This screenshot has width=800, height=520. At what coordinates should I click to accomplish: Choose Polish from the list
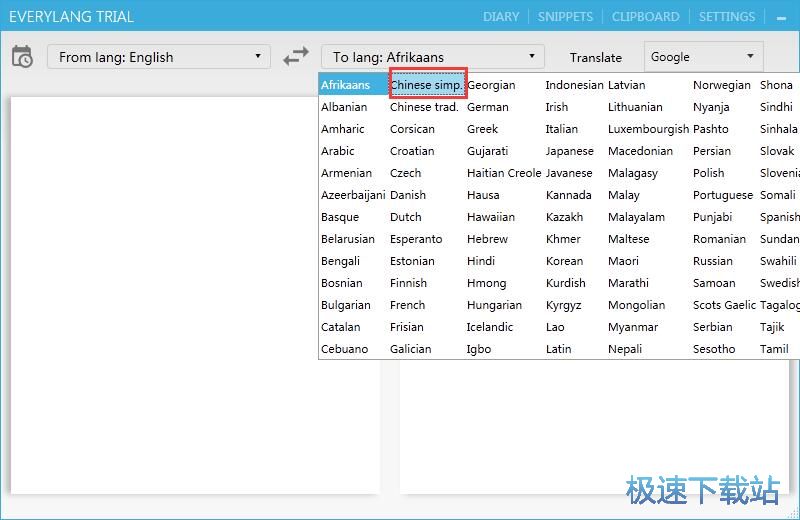click(x=709, y=172)
